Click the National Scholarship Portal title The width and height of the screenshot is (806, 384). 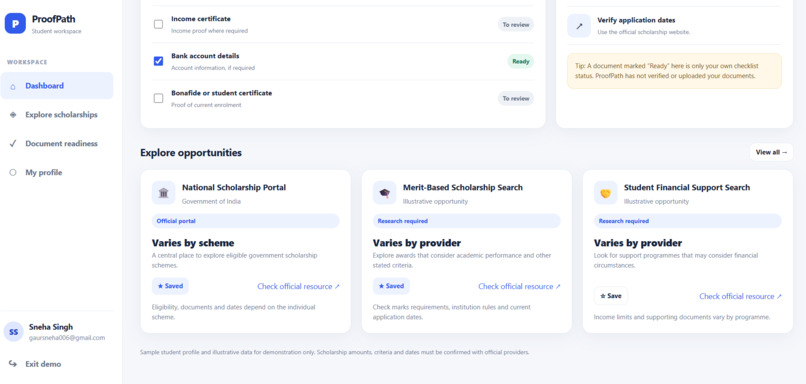click(234, 188)
